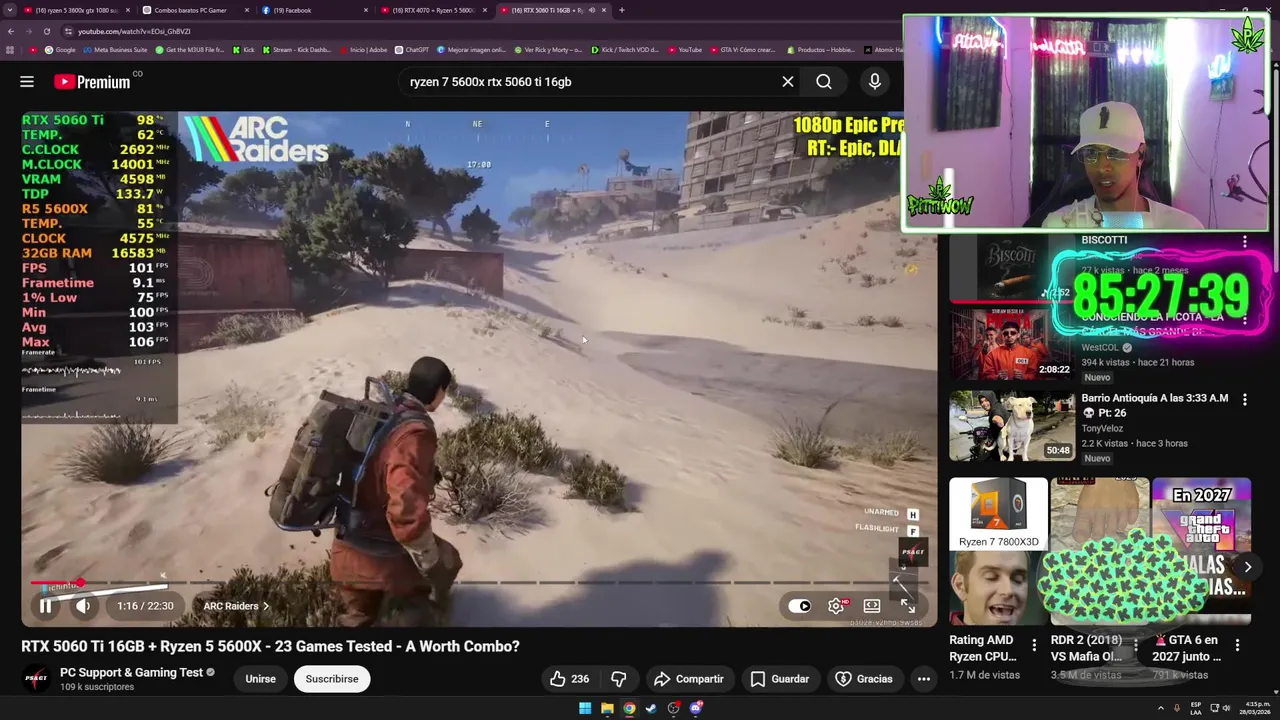Open more actions ellipsis under video
The height and width of the screenshot is (720, 1280).
pyautogui.click(x=924, y=679)
